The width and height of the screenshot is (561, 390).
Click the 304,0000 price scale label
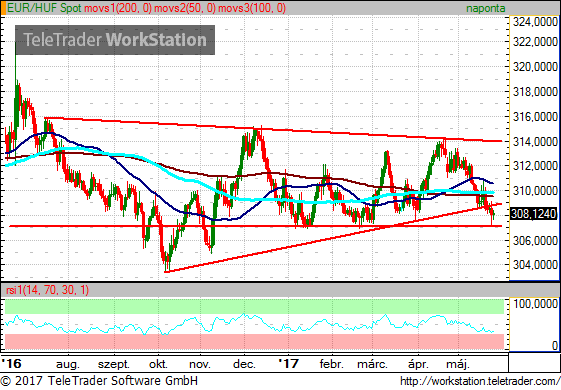pos(535,265)
